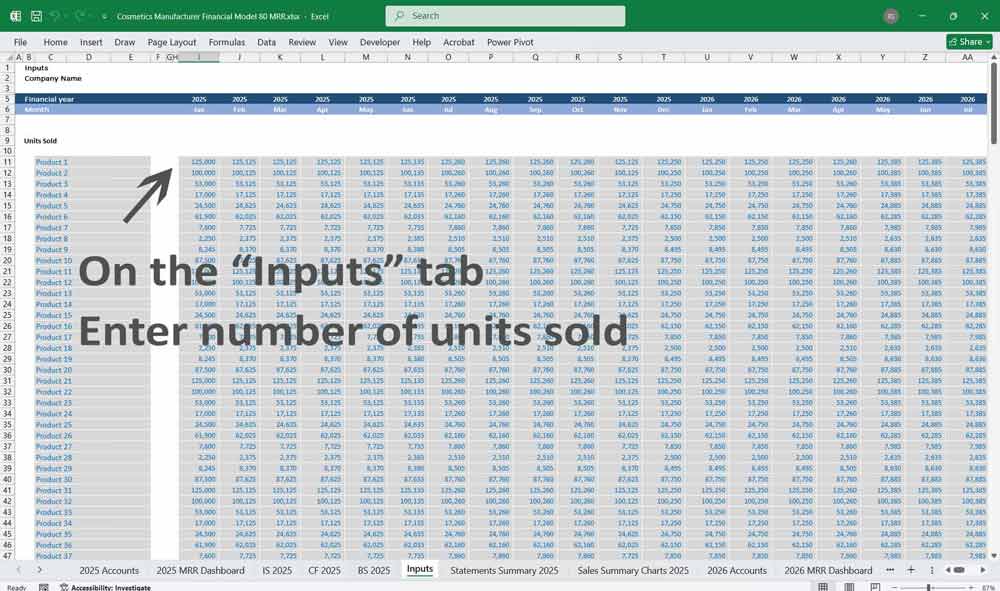Viewport: 1000px width, 591px height.
Task: Select column AA header
Action: [967, 57]
